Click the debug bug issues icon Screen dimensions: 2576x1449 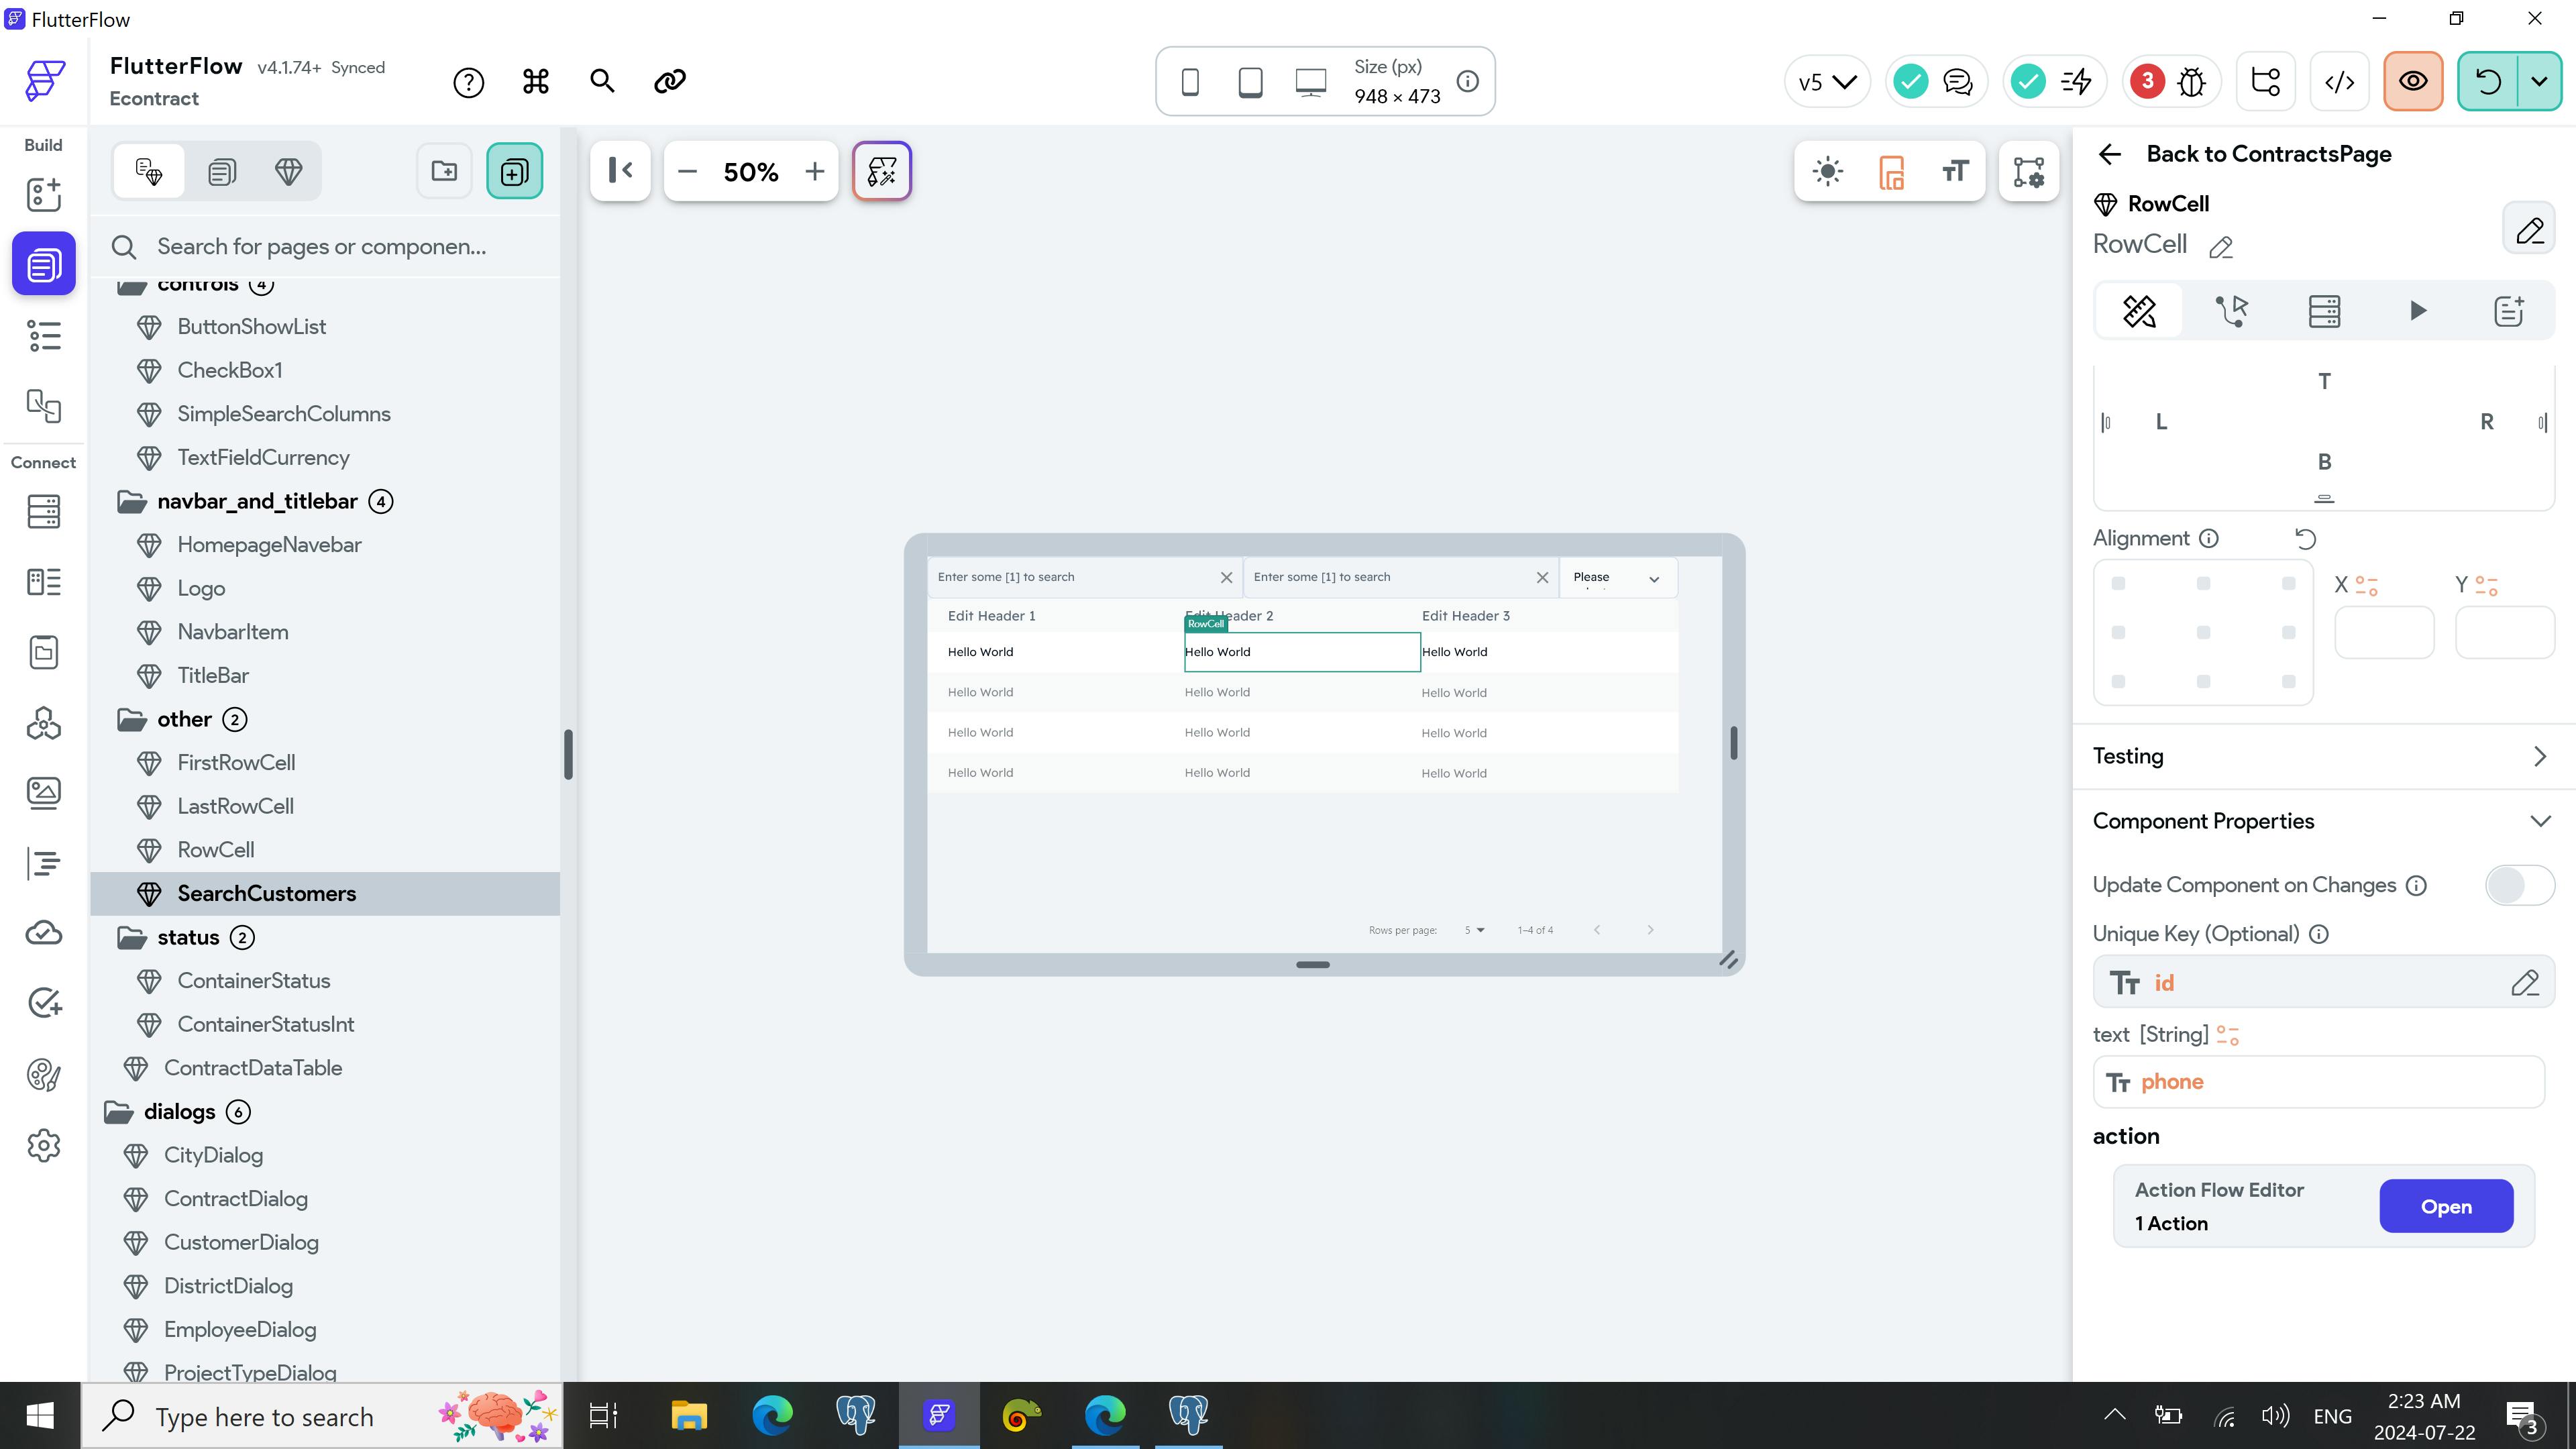(2191, 81)
